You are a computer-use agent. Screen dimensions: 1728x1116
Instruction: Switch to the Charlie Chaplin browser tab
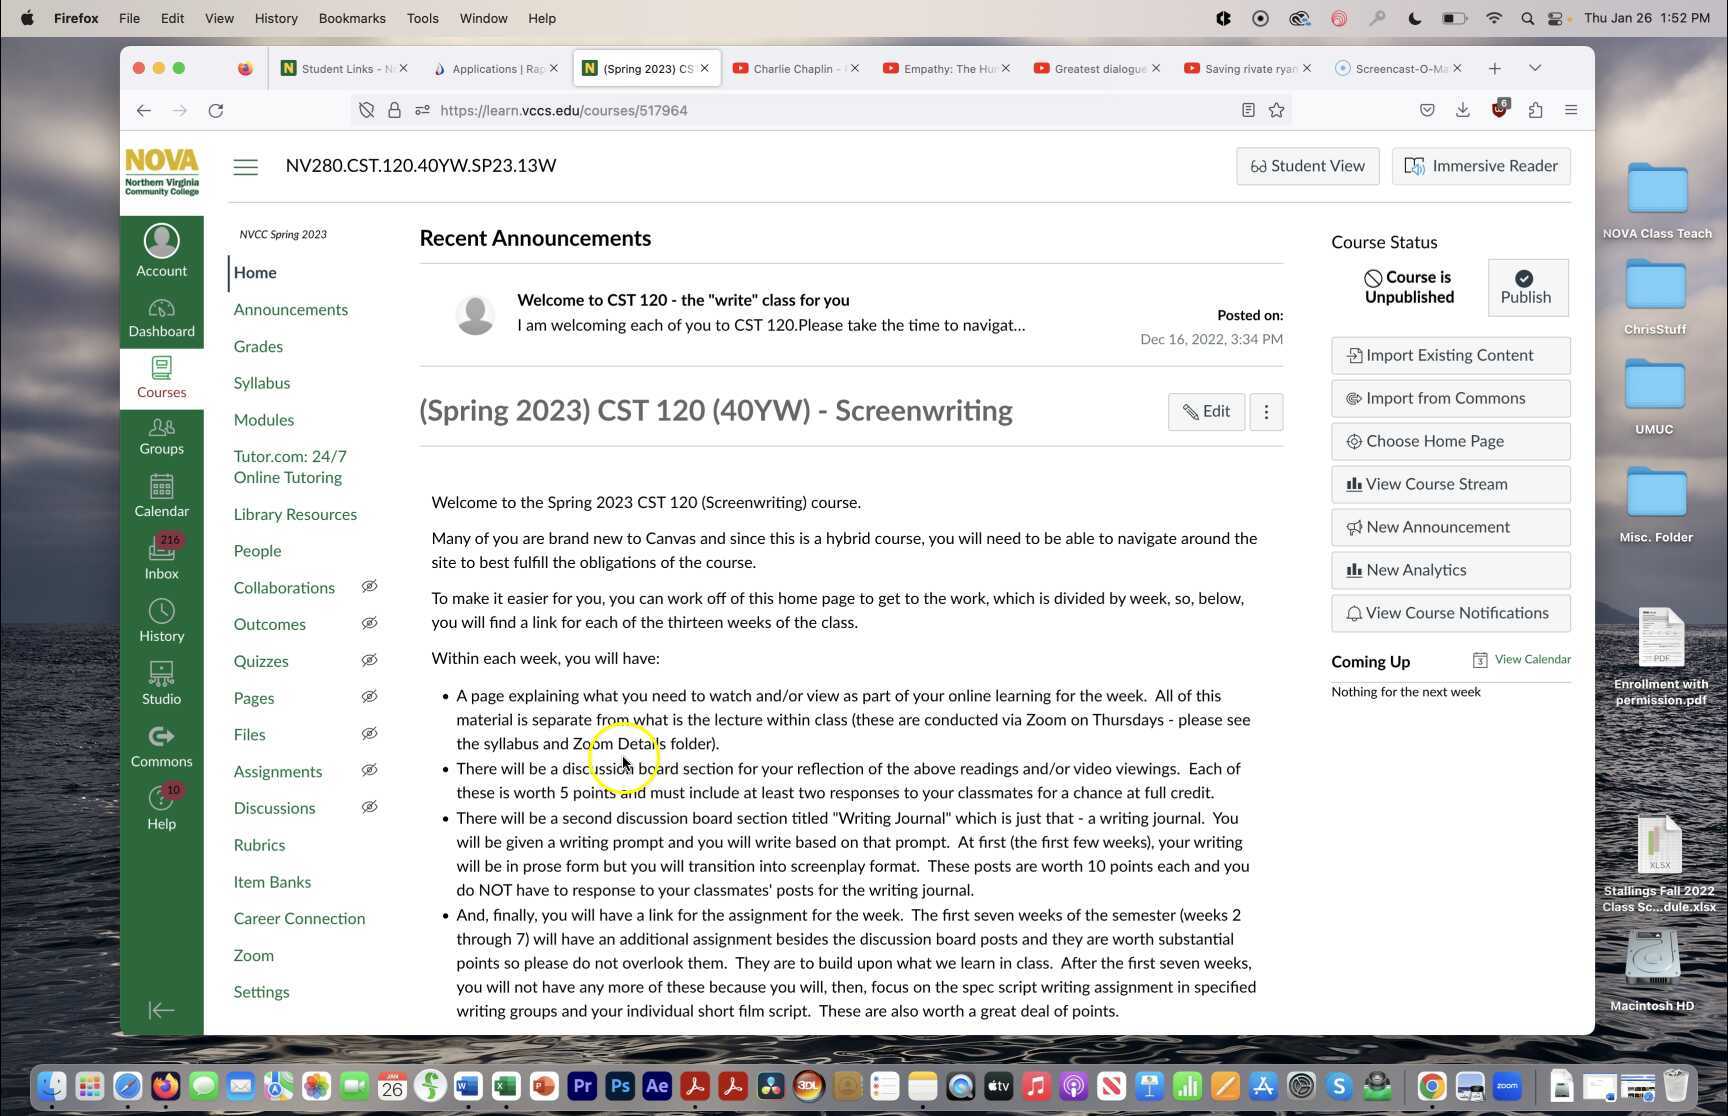[x=790, y=68]
